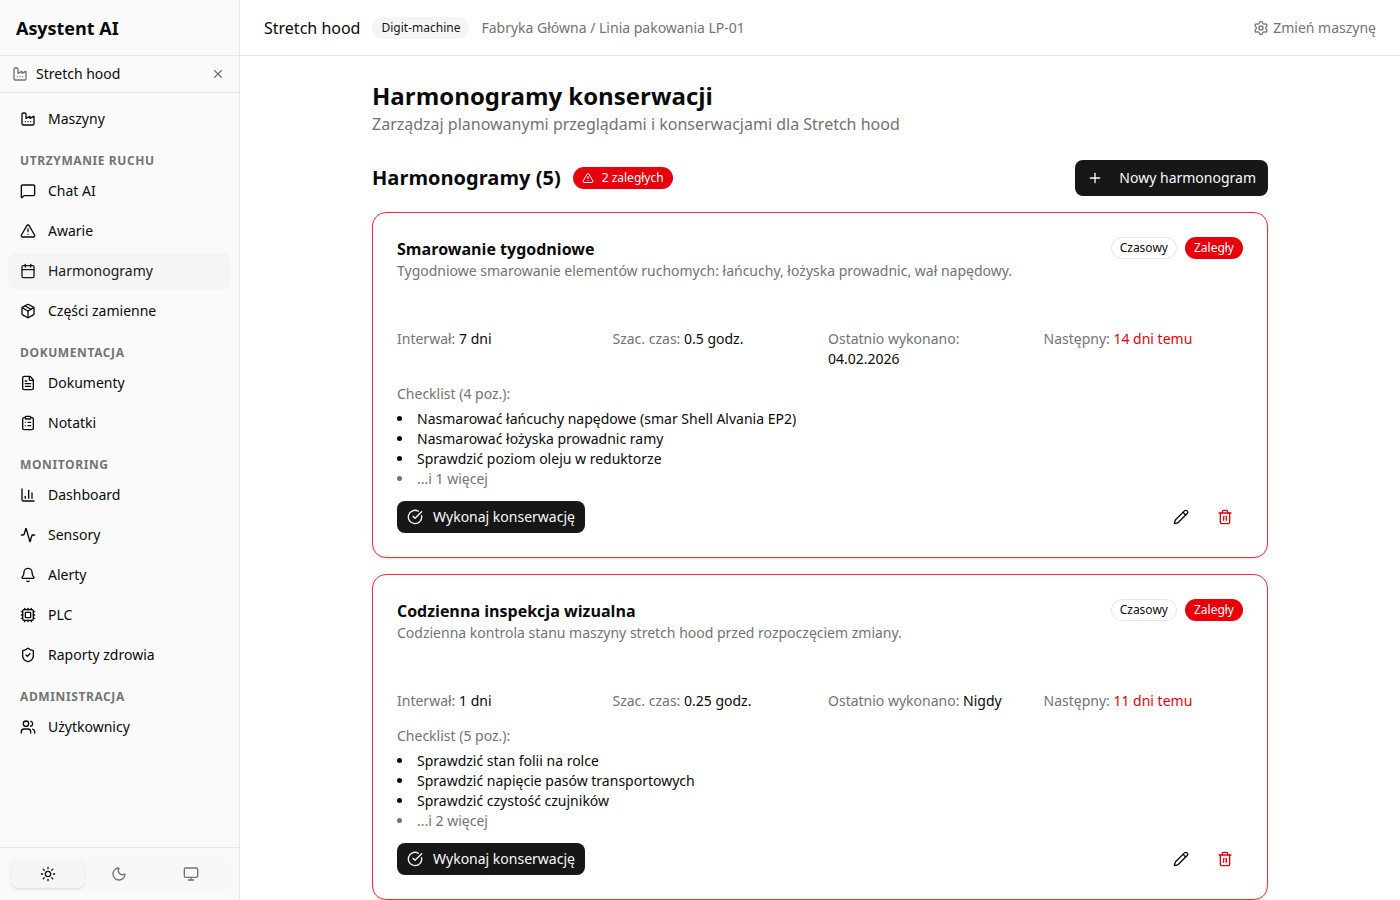Collapse the Stretch hood sidebar with X
This screenshot has width=1400, height=900.
pos(217,73)
